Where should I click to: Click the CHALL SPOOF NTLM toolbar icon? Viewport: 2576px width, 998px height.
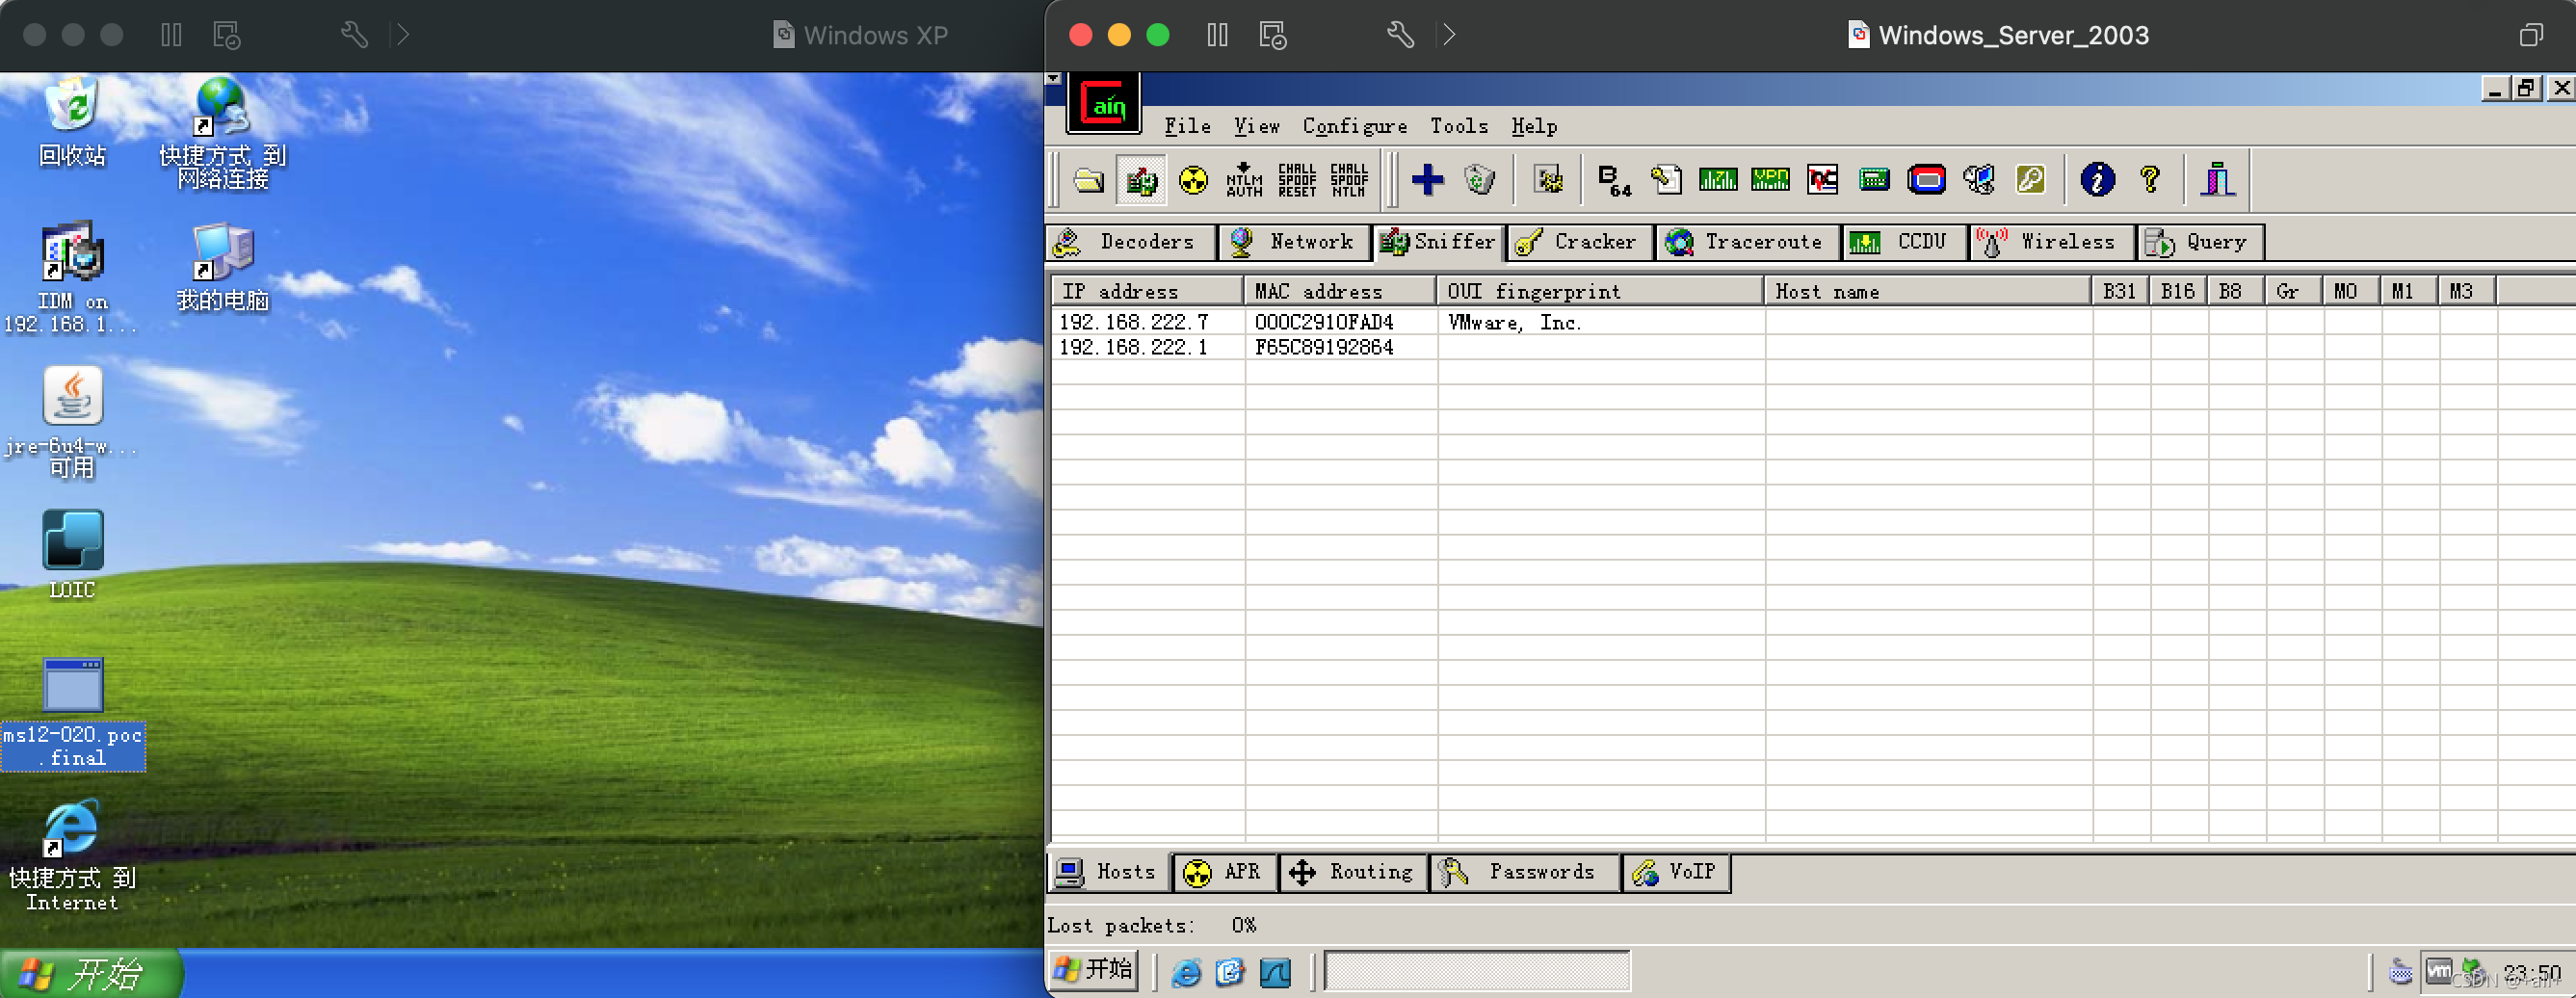point(1348,180)
